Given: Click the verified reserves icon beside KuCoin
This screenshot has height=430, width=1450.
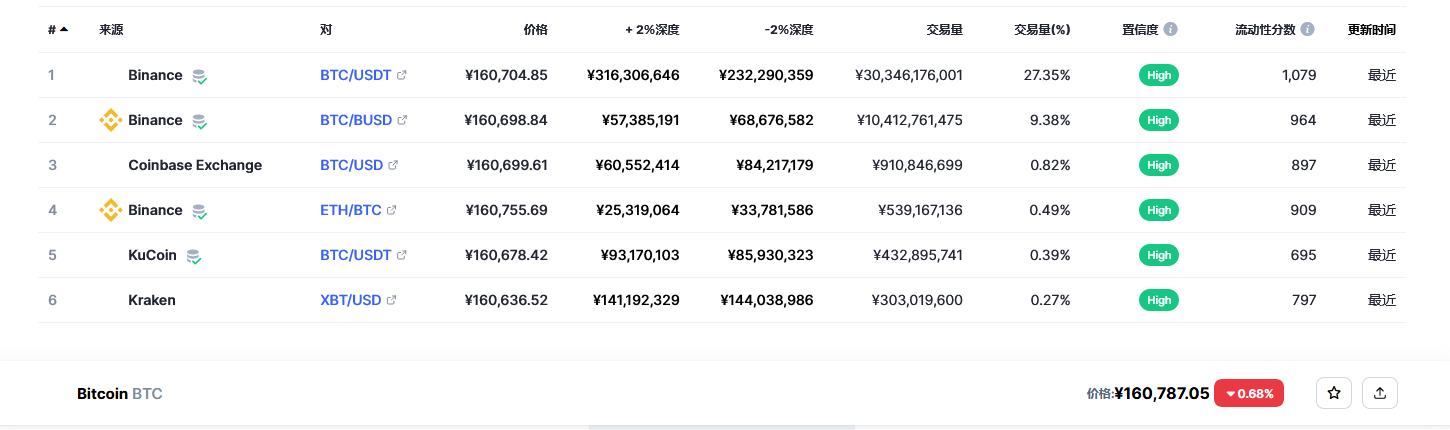Looking at the screenshot, I should 194,256.
